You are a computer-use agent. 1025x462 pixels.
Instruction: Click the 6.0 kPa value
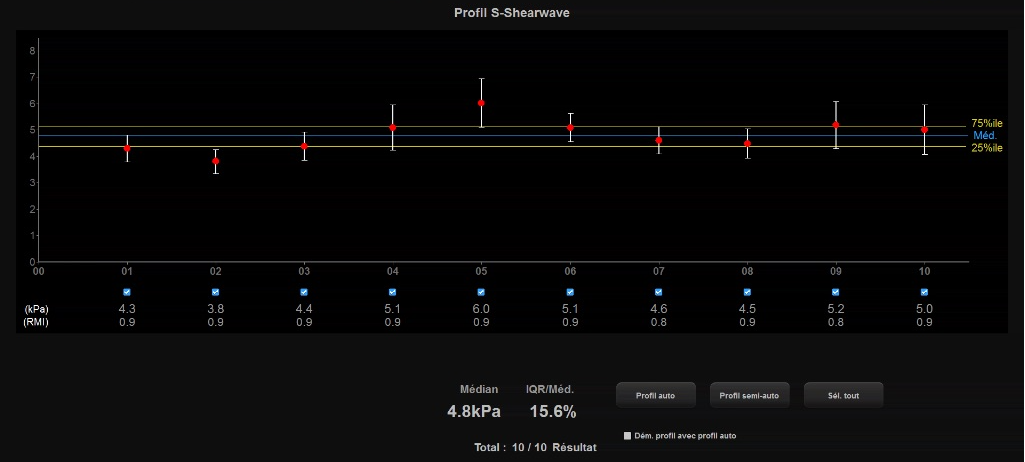[481, 309]
